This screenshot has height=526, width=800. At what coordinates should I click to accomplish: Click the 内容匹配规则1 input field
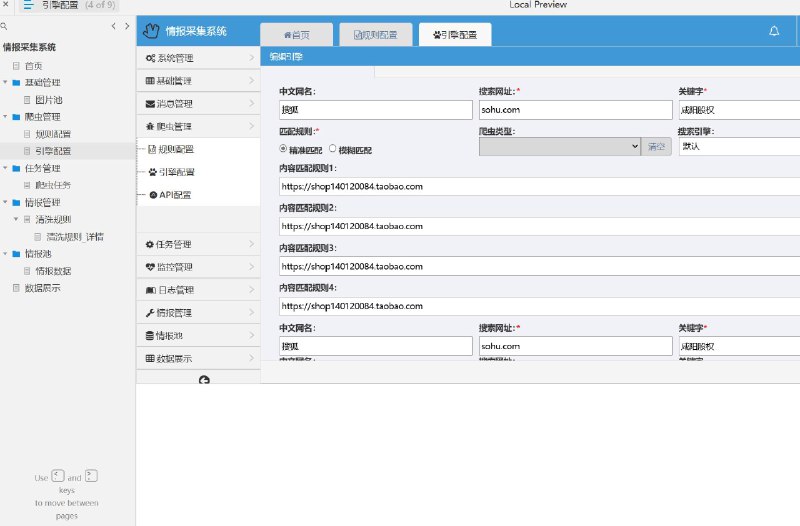point(539,187)
